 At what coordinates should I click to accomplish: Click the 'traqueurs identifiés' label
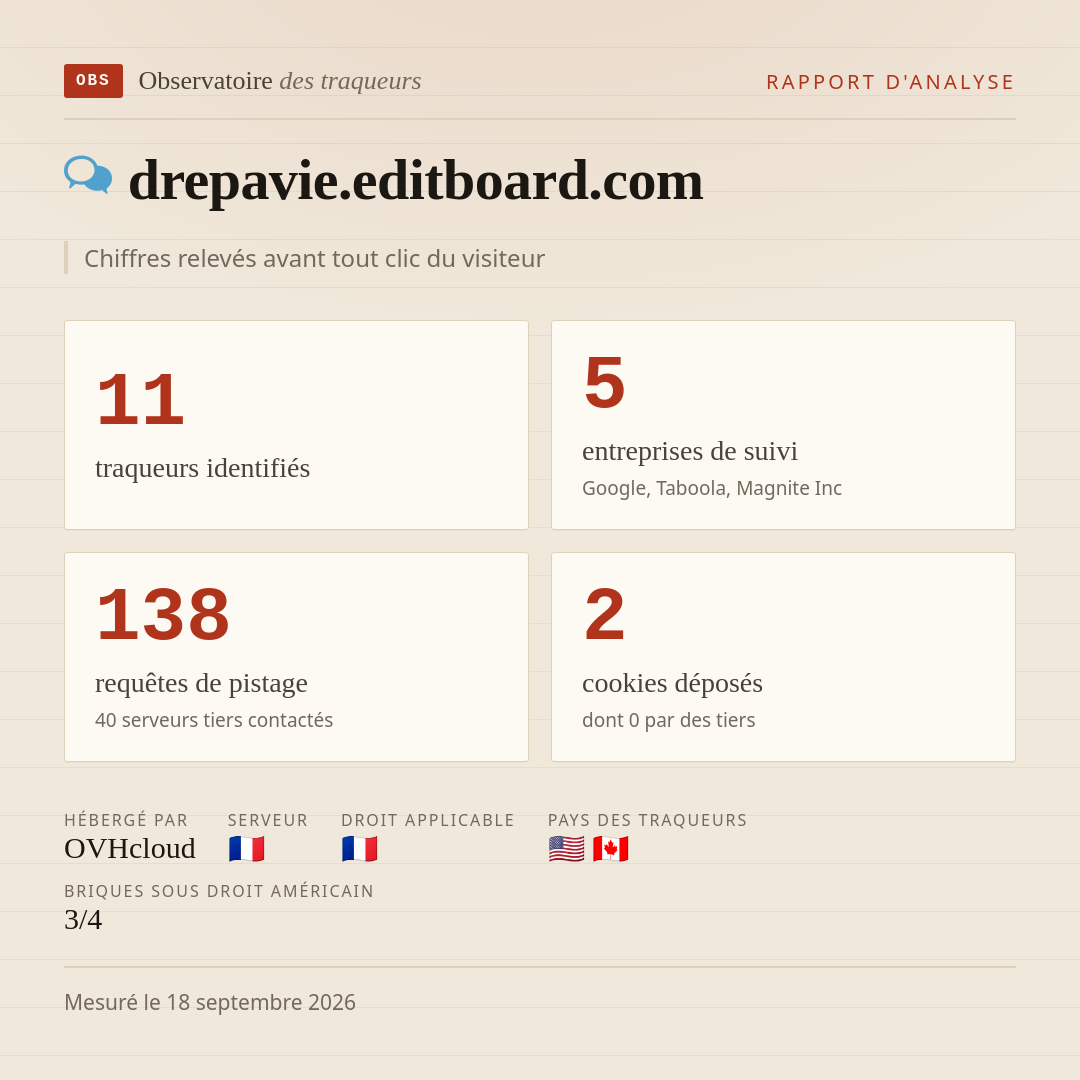tap(202, 468)
